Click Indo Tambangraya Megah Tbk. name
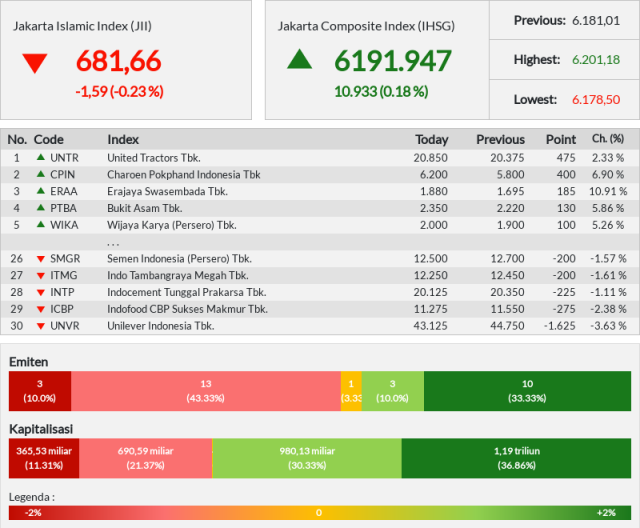Viewport: 640px width, 528px height. click(178, 275)
